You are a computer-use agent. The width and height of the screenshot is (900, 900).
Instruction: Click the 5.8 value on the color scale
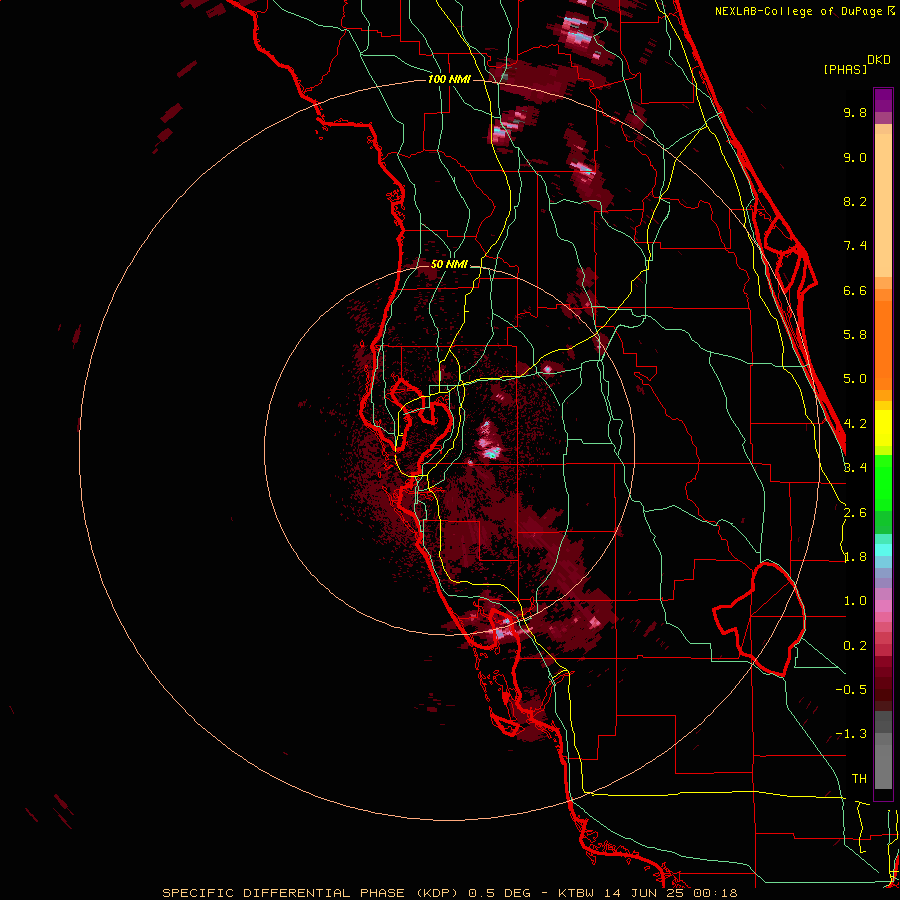(855, 335)
